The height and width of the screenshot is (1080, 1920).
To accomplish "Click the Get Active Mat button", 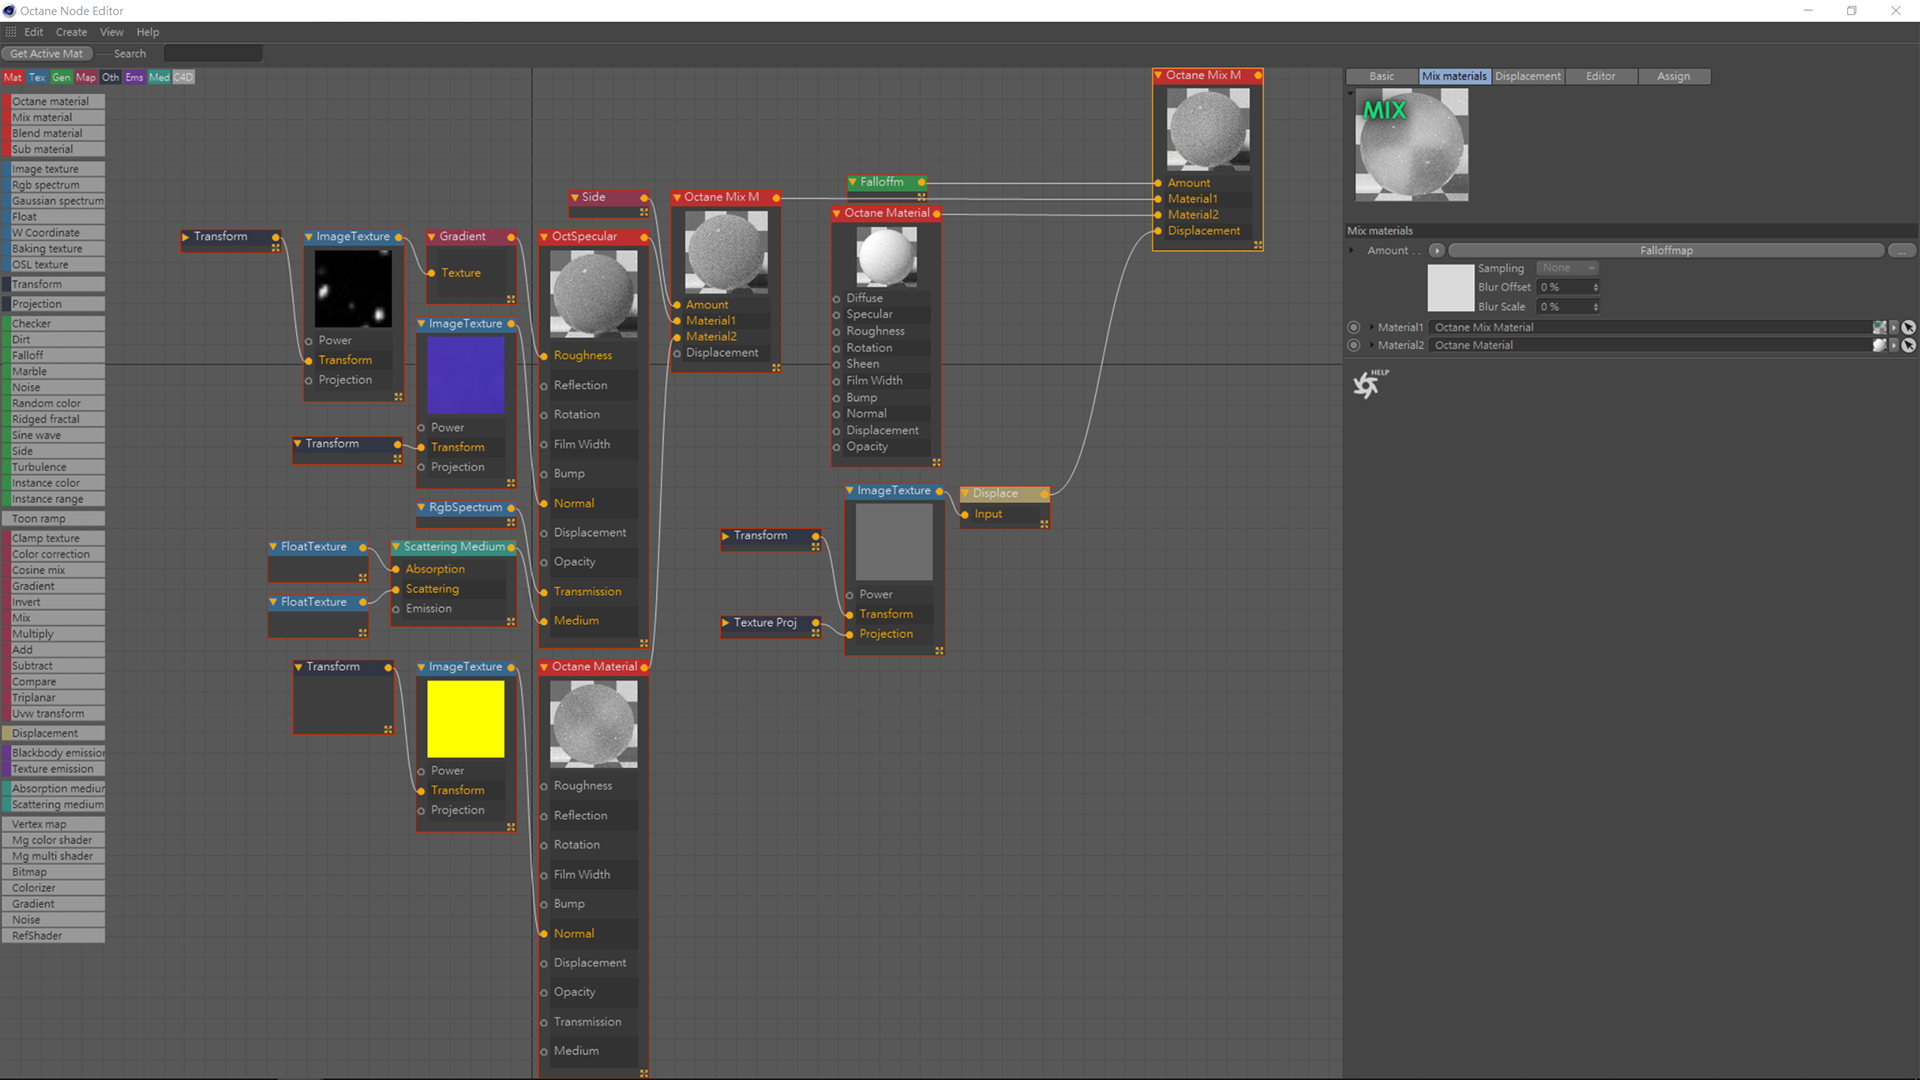I will [x=47, y=54].
